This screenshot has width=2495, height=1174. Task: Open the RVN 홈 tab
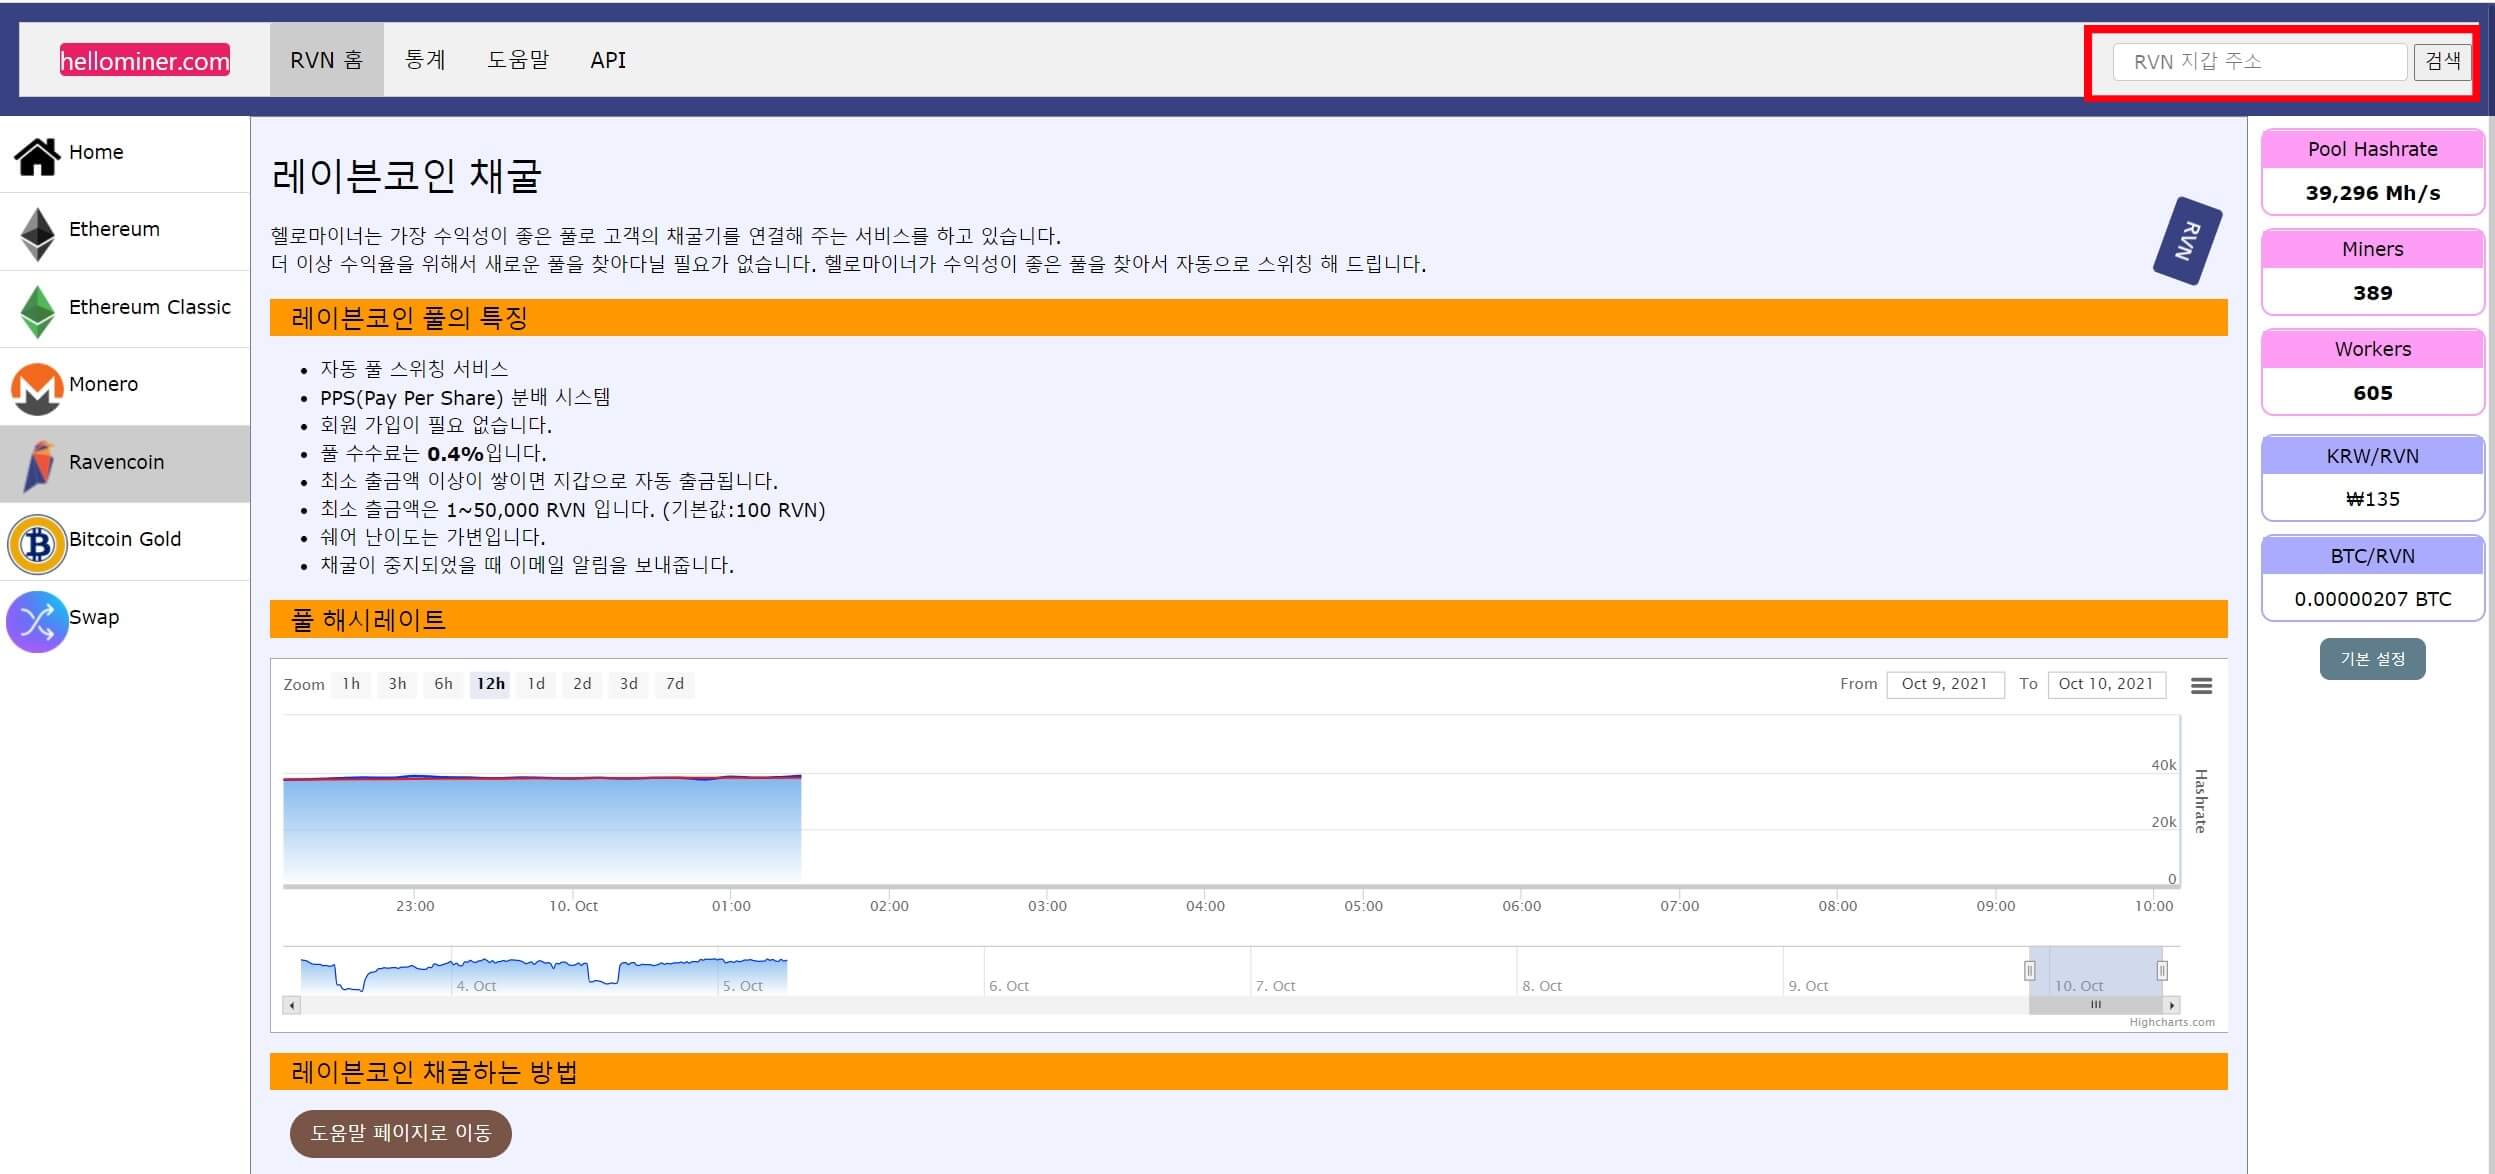pyautogui.click(x=326, y=60)
